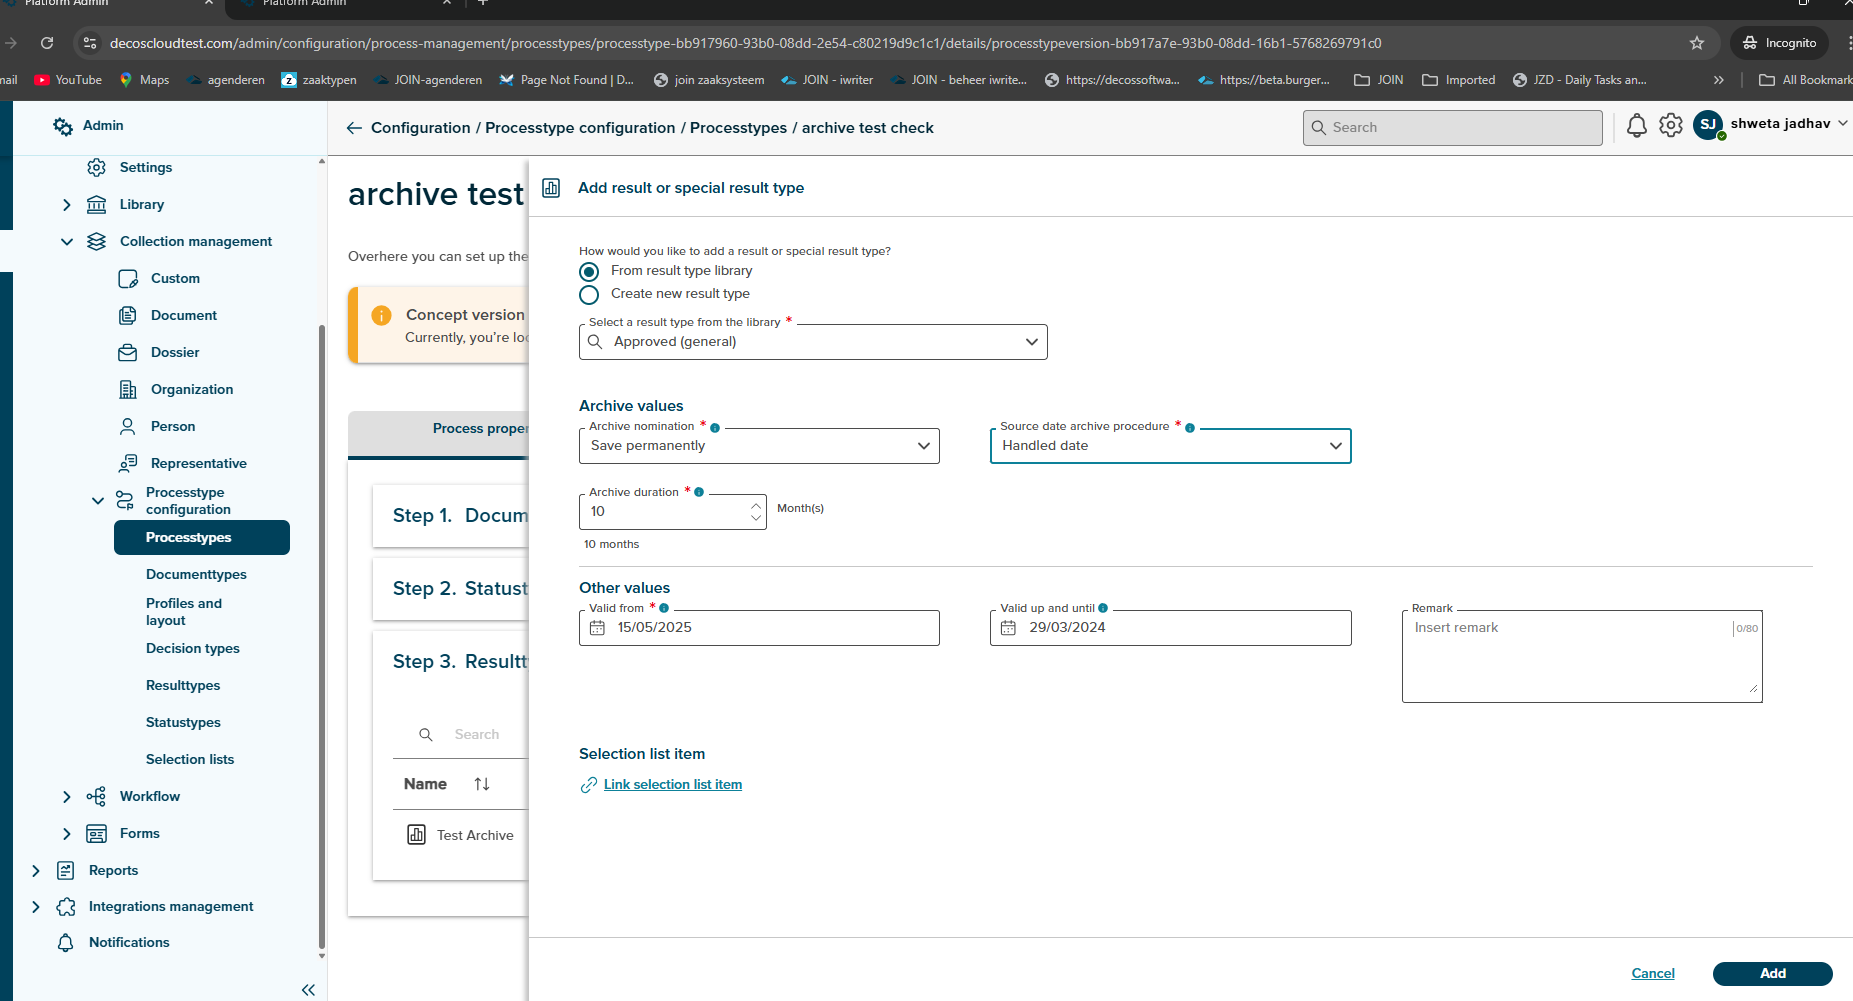Click the Link selection list item link
The height and width of the screenshot is (1001, 1853).
(672, 785)
